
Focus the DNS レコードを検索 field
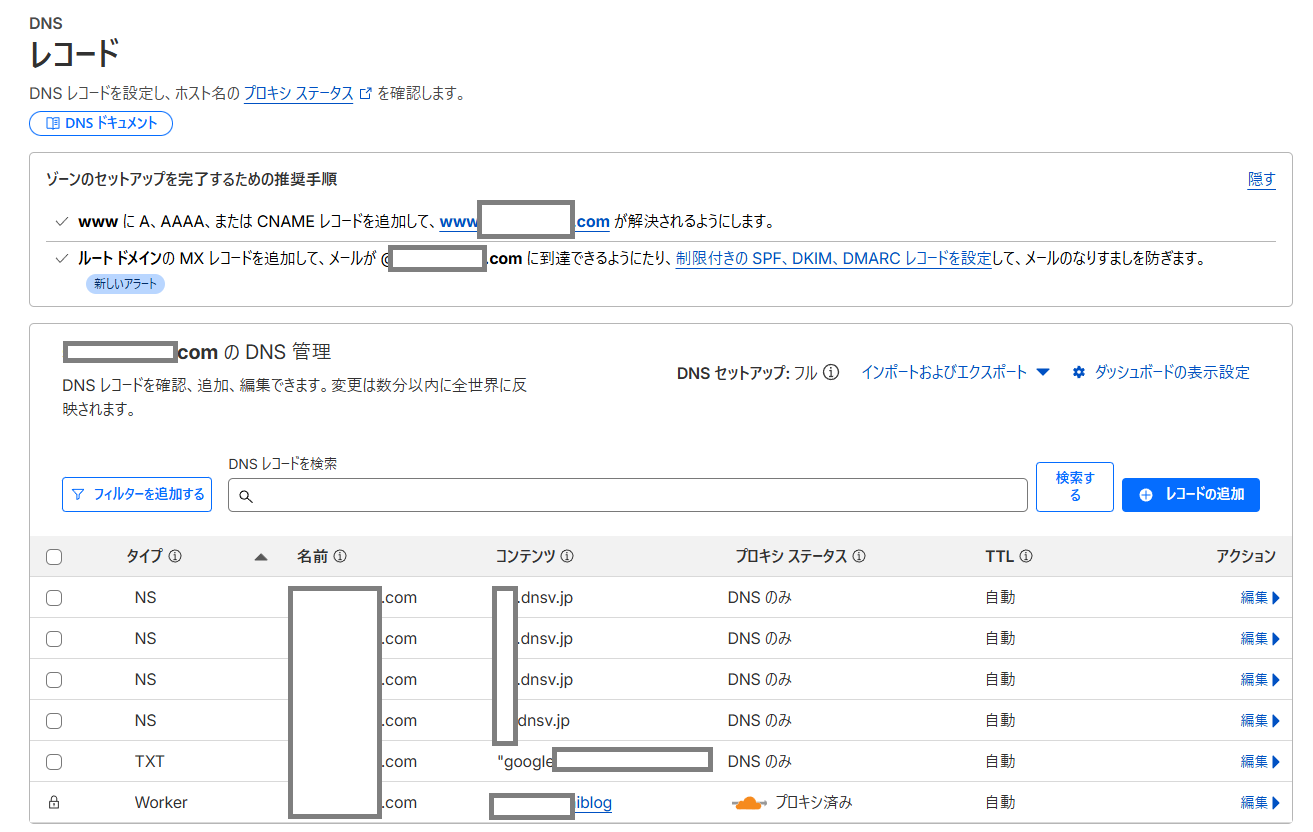click(628, 495)
